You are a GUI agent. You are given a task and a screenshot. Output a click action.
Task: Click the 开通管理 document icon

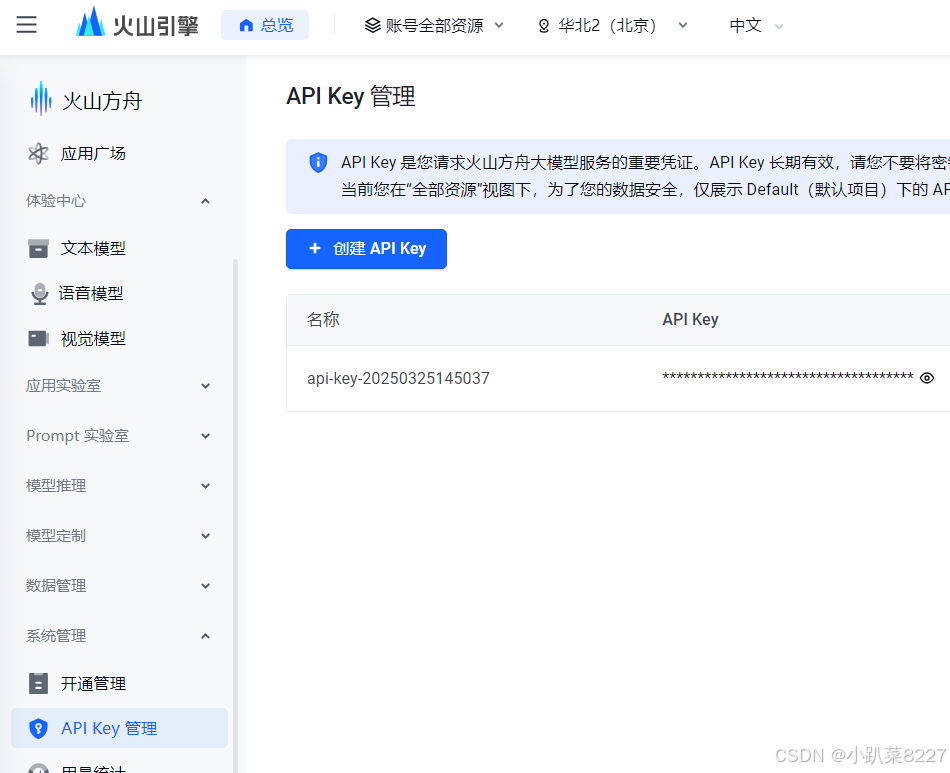(38, 683)
